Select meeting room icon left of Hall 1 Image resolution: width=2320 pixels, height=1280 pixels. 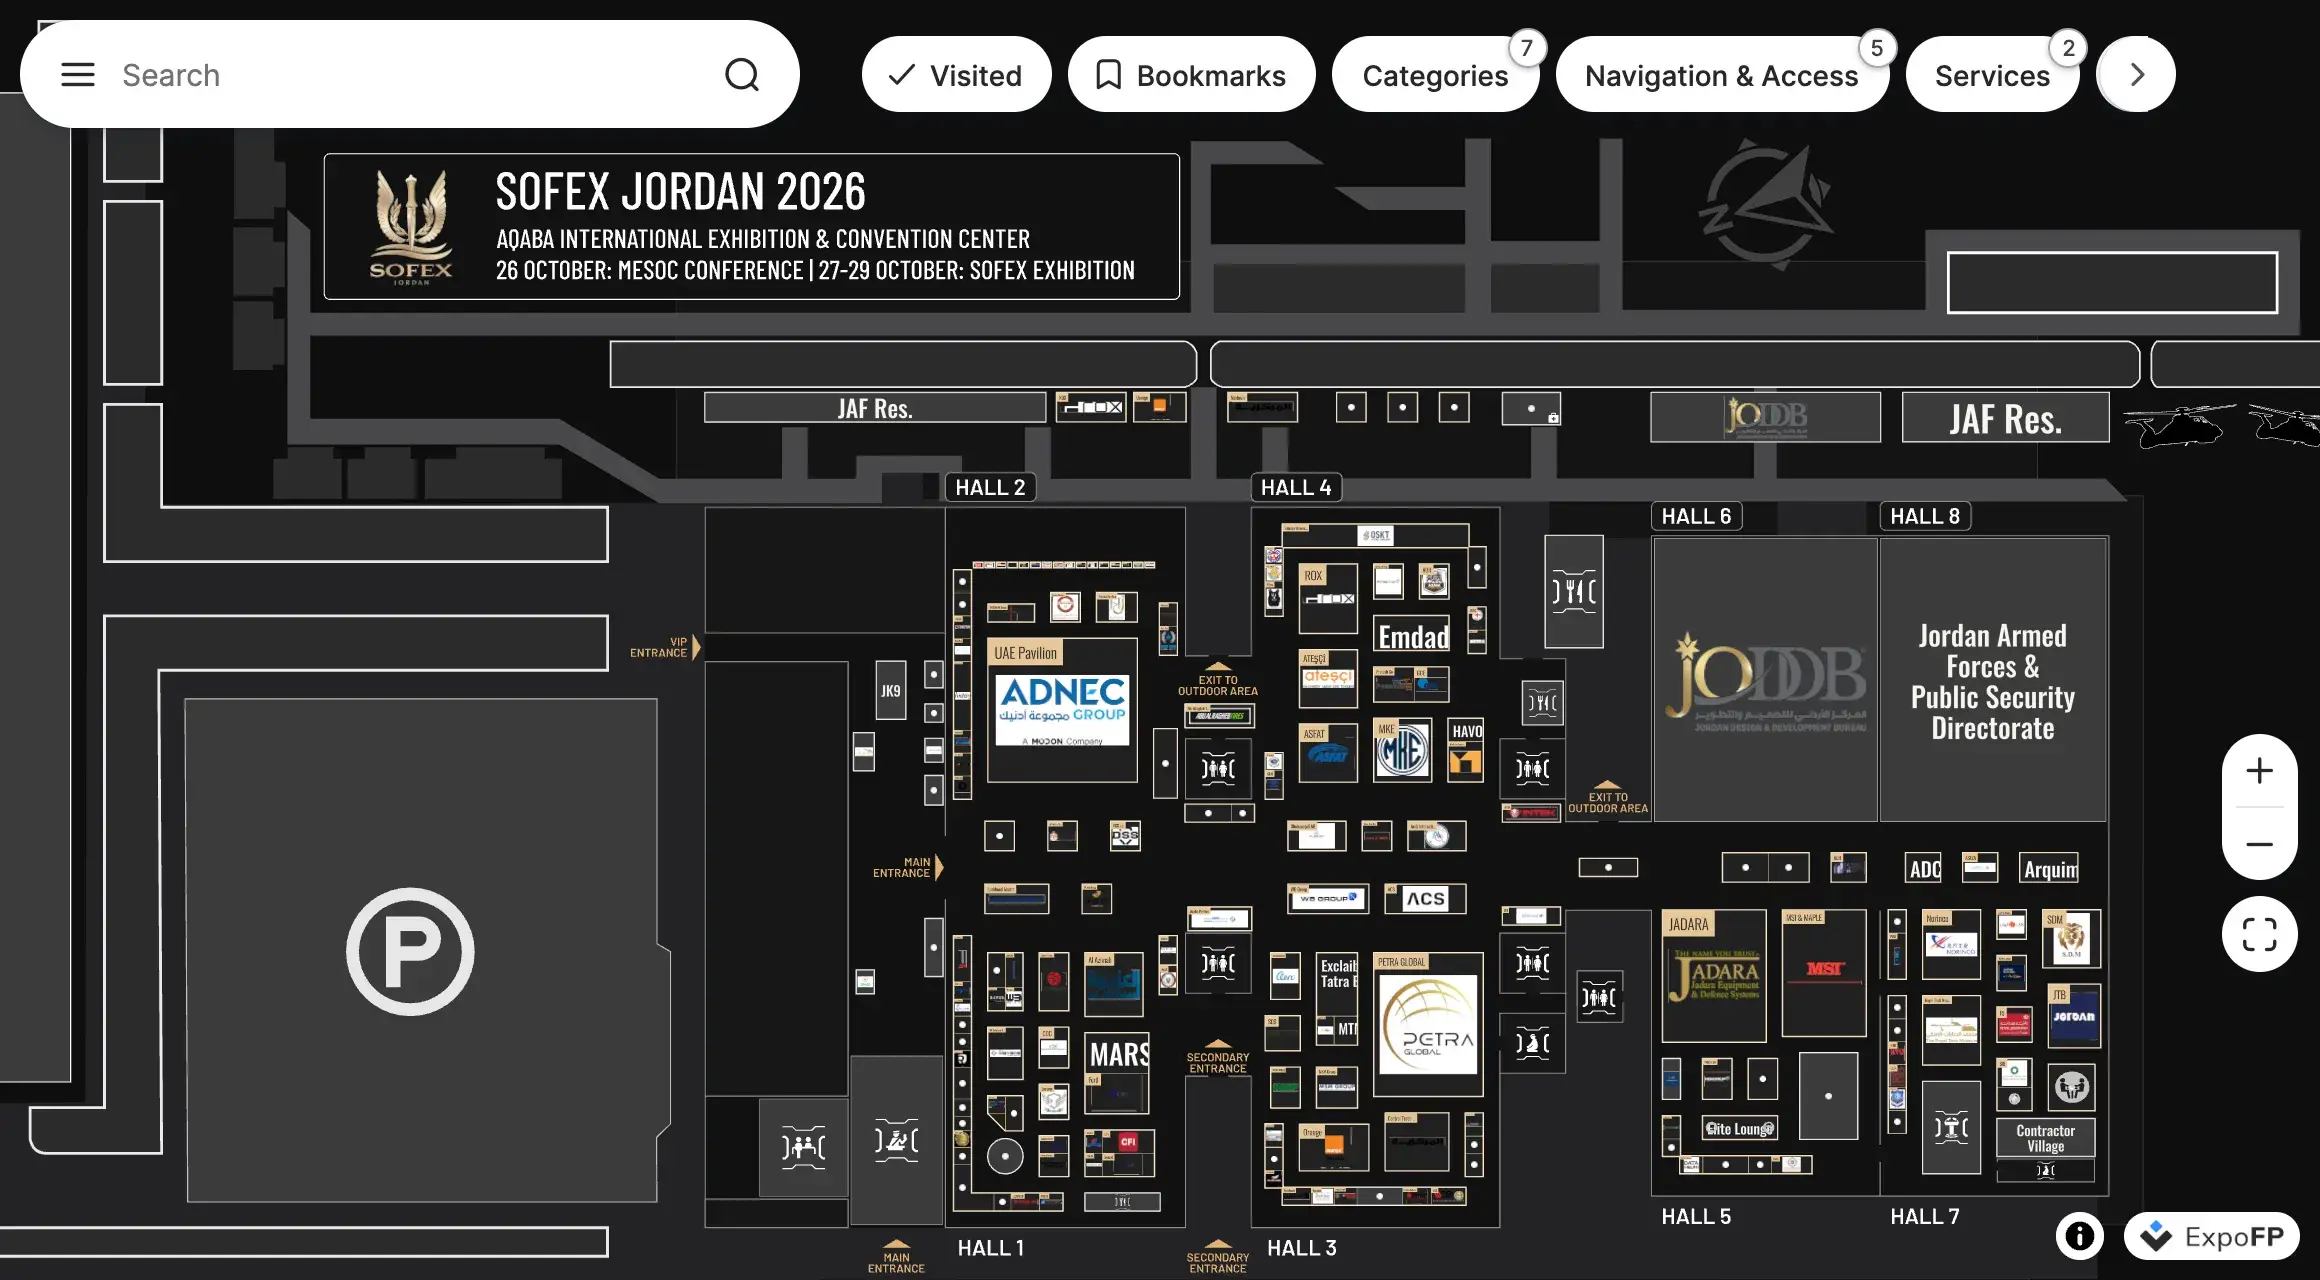click(x=803, y=1146)
